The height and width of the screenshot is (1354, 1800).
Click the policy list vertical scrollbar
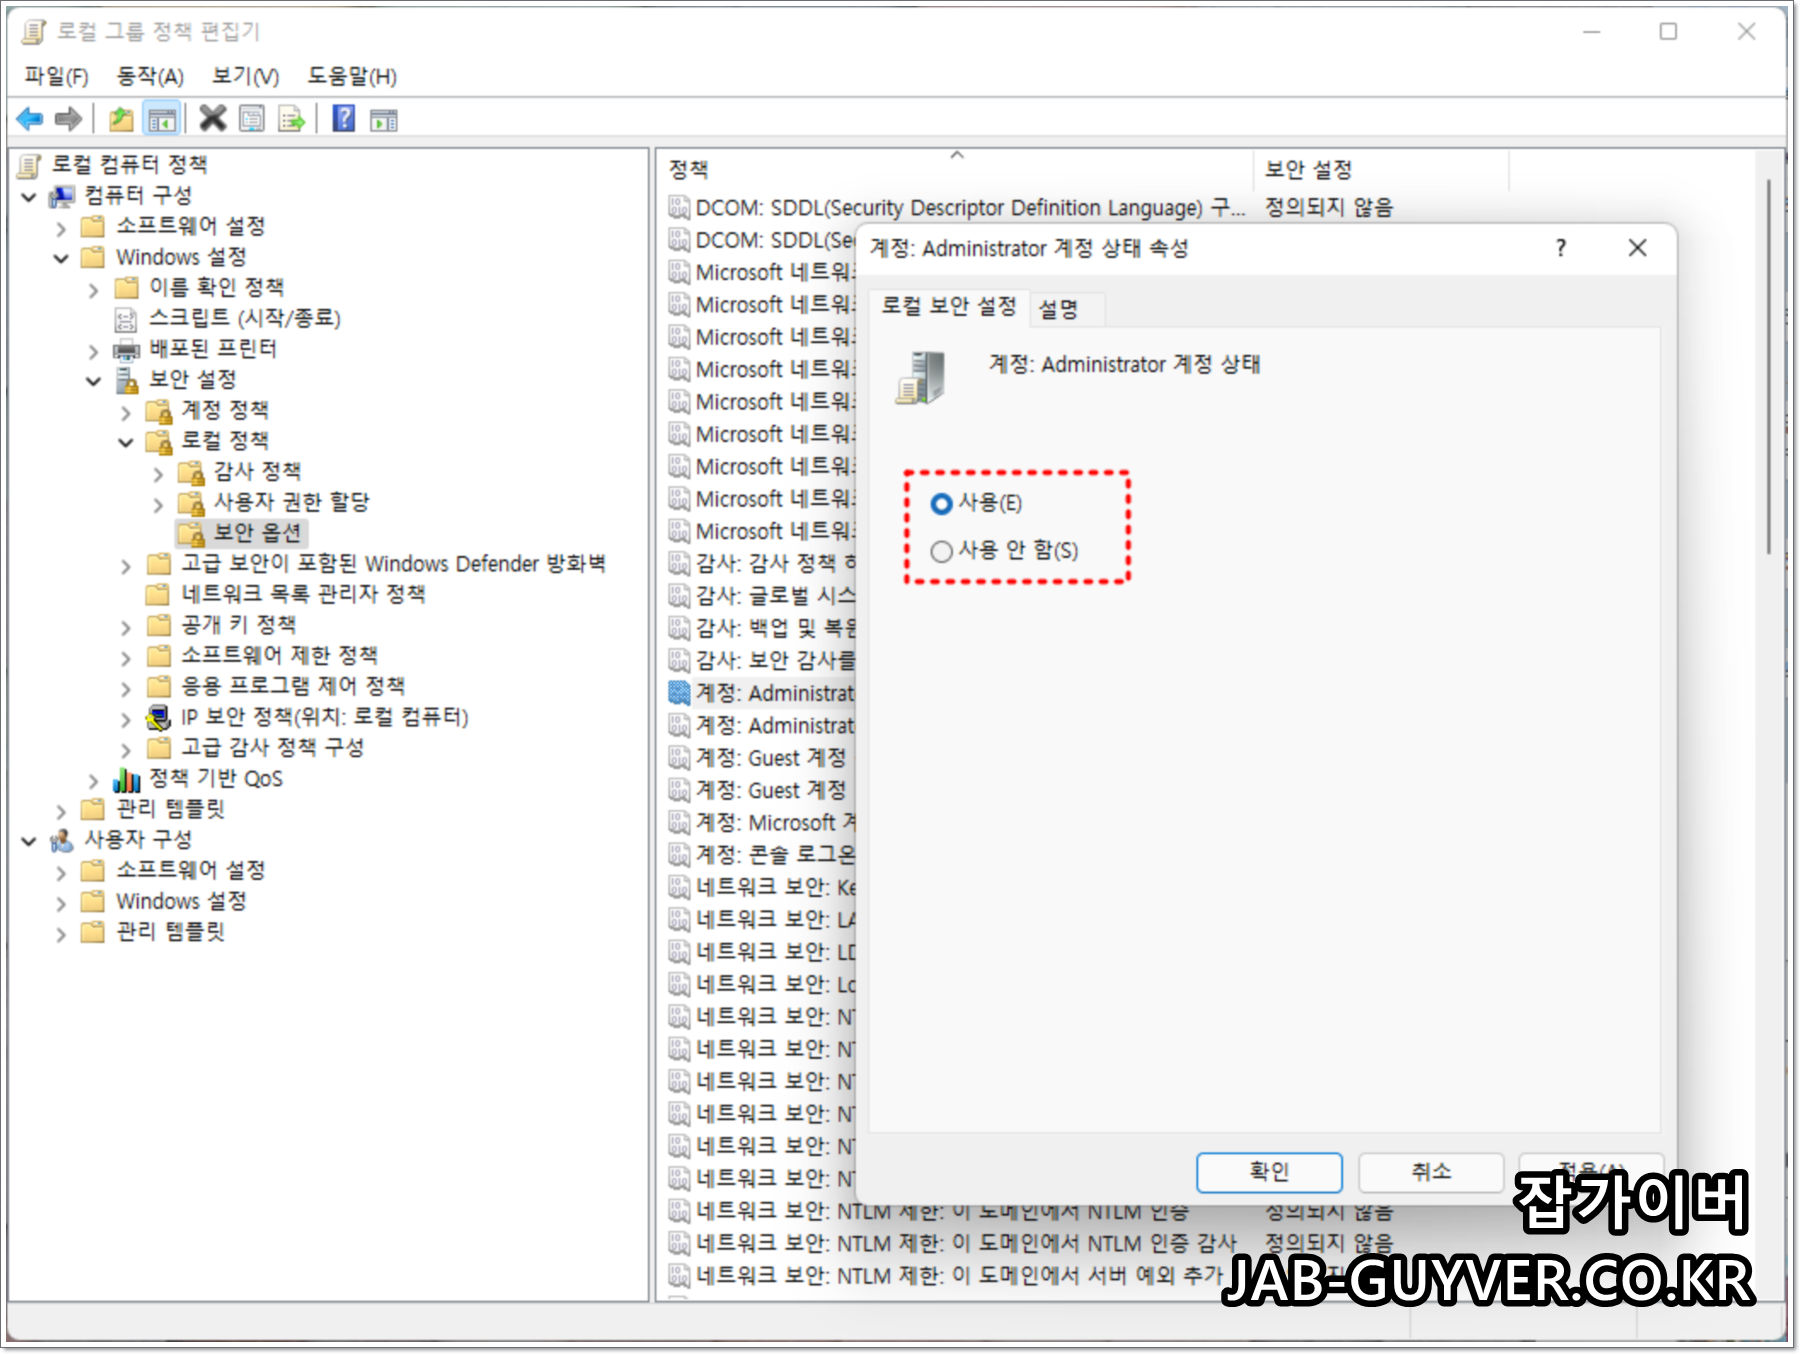(1768, 366)
